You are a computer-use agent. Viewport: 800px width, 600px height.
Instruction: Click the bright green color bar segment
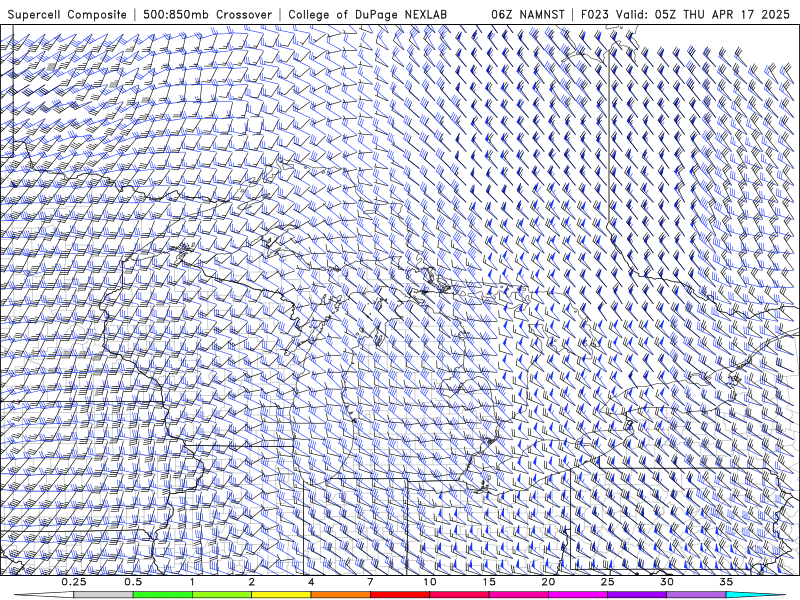click(163, 595)
